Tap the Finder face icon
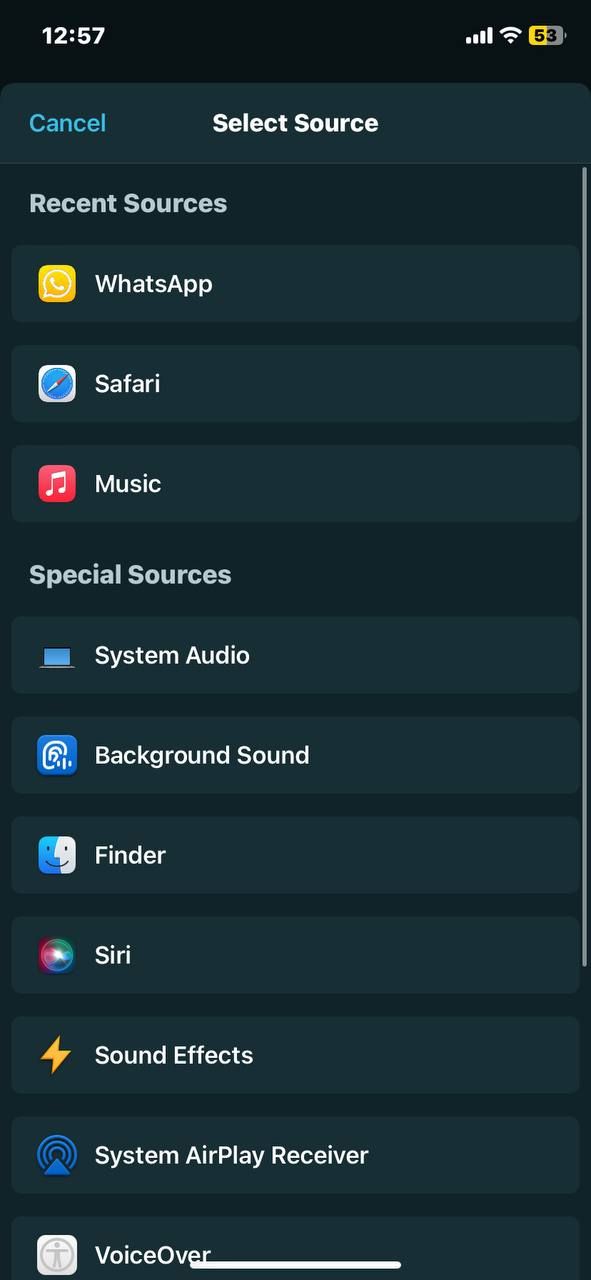This screenshot has height=1280, width=591. click(x=57, y=855)
